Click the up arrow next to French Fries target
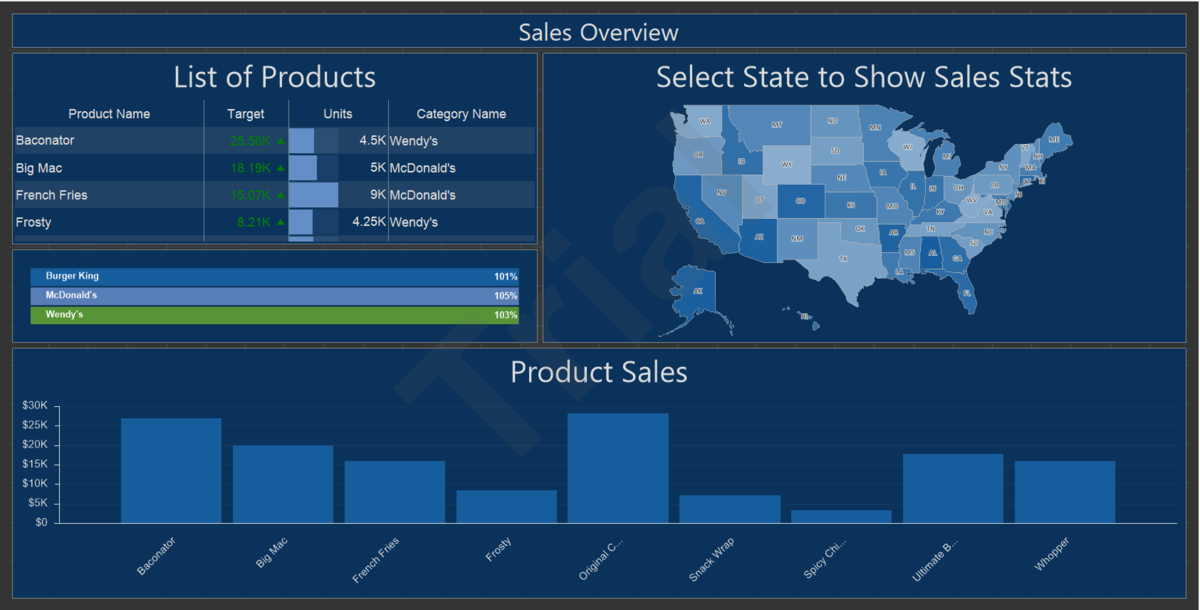The image size is (1200, 610). [280, 195]
